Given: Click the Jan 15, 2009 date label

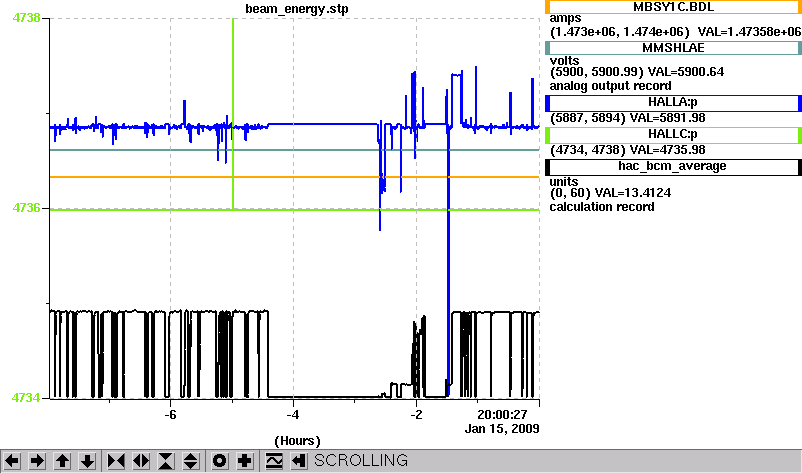Looking at the screenshot, I should 502,429.
